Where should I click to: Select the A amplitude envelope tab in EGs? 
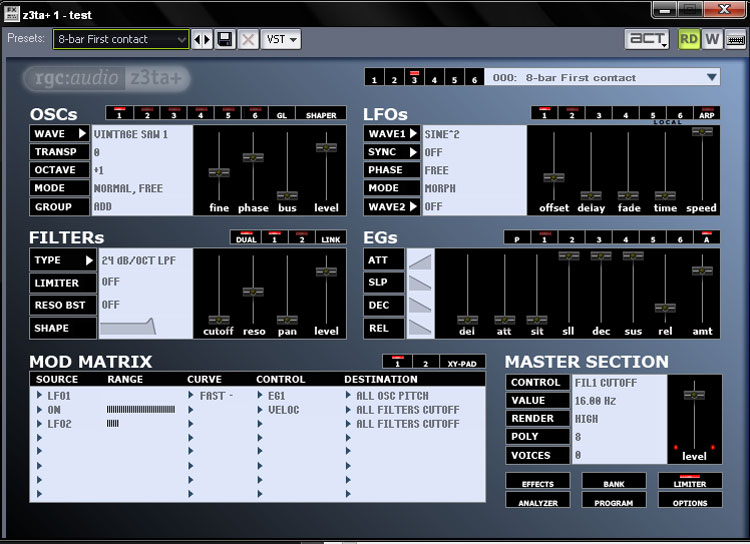(706, 237)
